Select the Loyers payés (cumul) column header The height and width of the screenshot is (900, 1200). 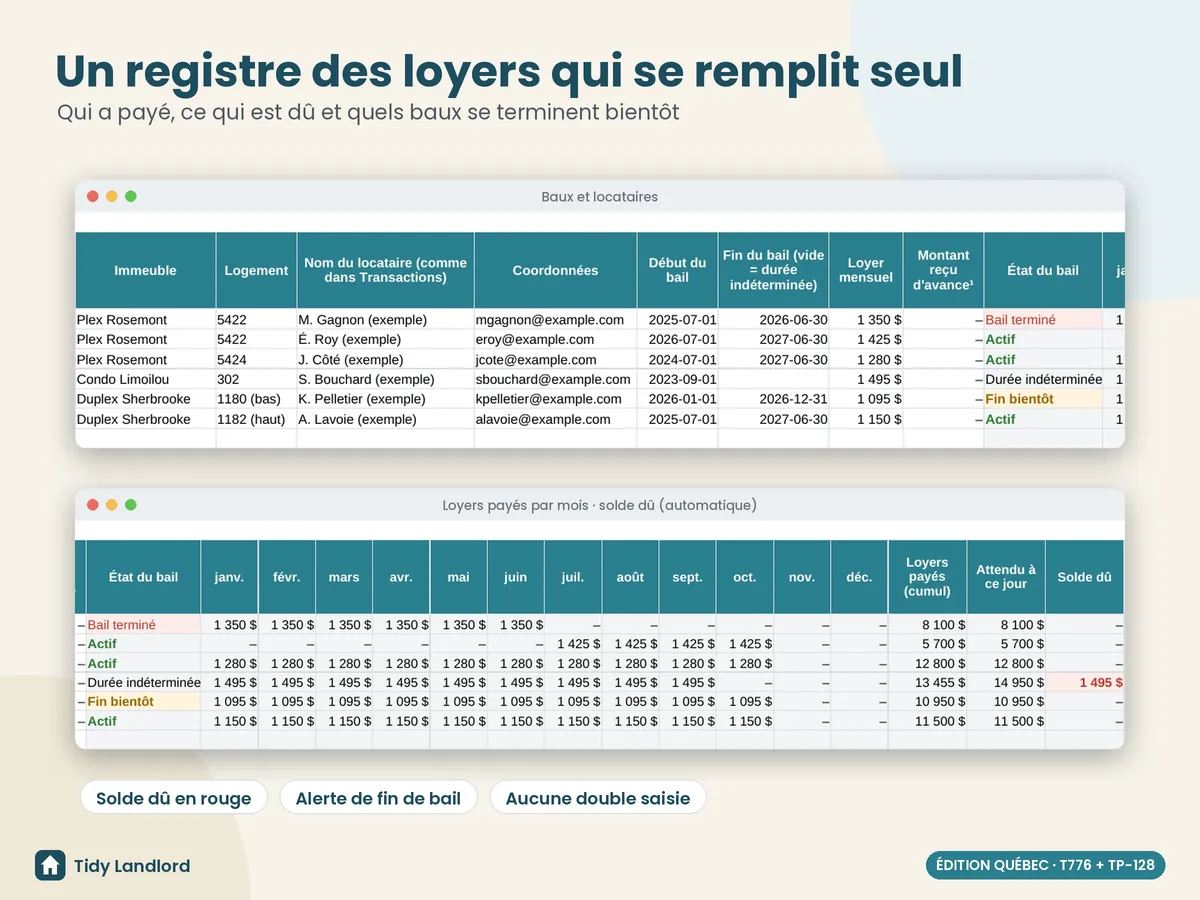click(x=927, y=577)
